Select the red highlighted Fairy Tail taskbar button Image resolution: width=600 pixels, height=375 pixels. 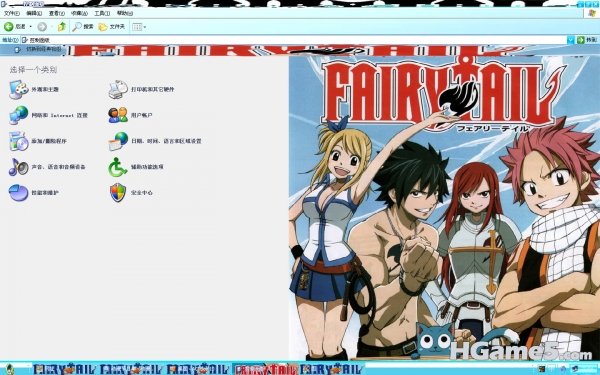(x=265, y=369)
